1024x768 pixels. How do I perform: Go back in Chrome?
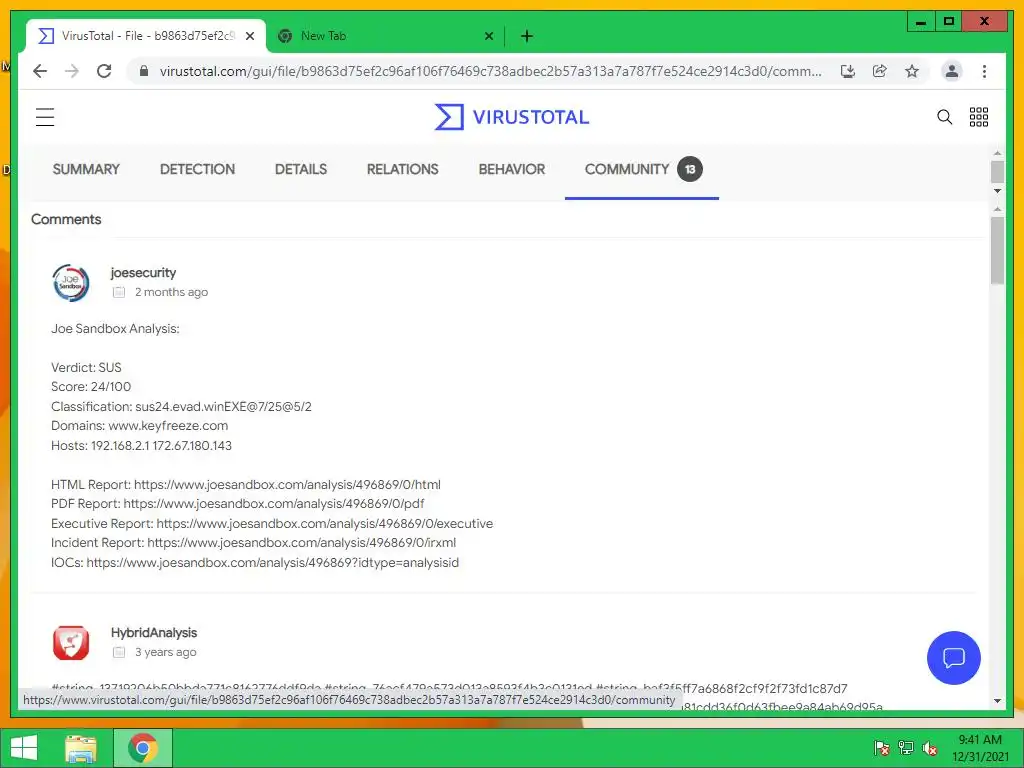pyautogui.click(x=40, y=71)
